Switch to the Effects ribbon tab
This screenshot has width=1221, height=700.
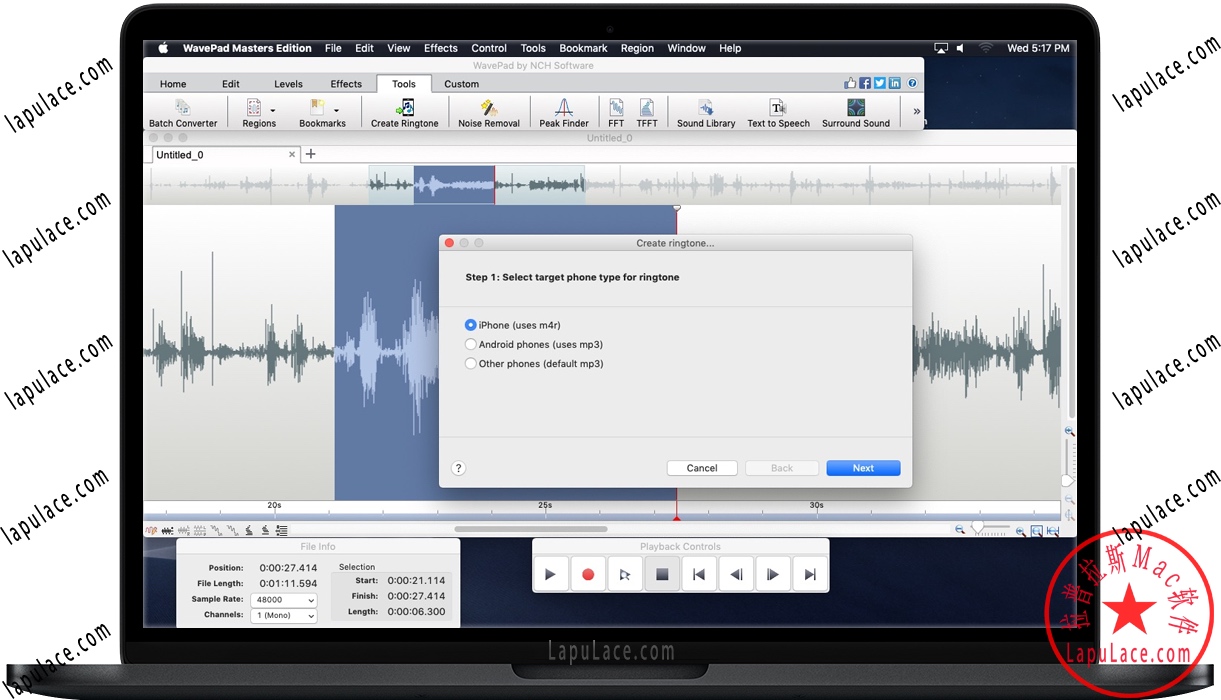346,84
